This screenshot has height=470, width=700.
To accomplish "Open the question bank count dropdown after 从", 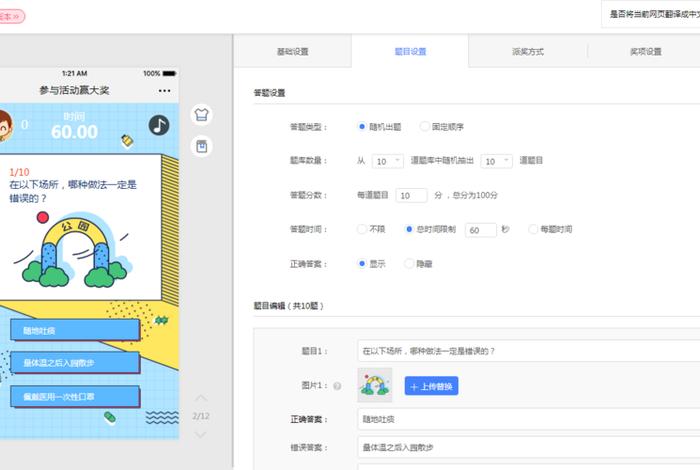I will (388, 161).
